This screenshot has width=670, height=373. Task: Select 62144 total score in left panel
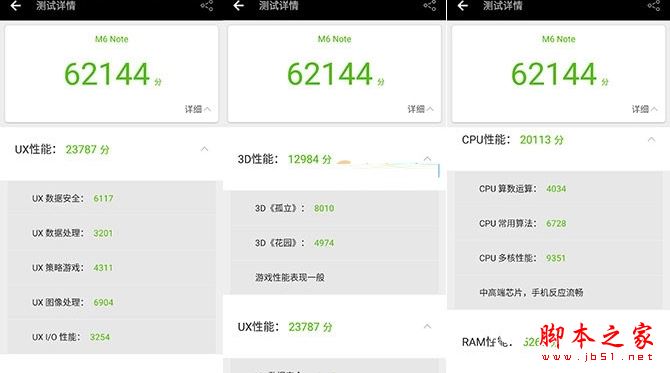pyautogui.click(x=107, y=74)
